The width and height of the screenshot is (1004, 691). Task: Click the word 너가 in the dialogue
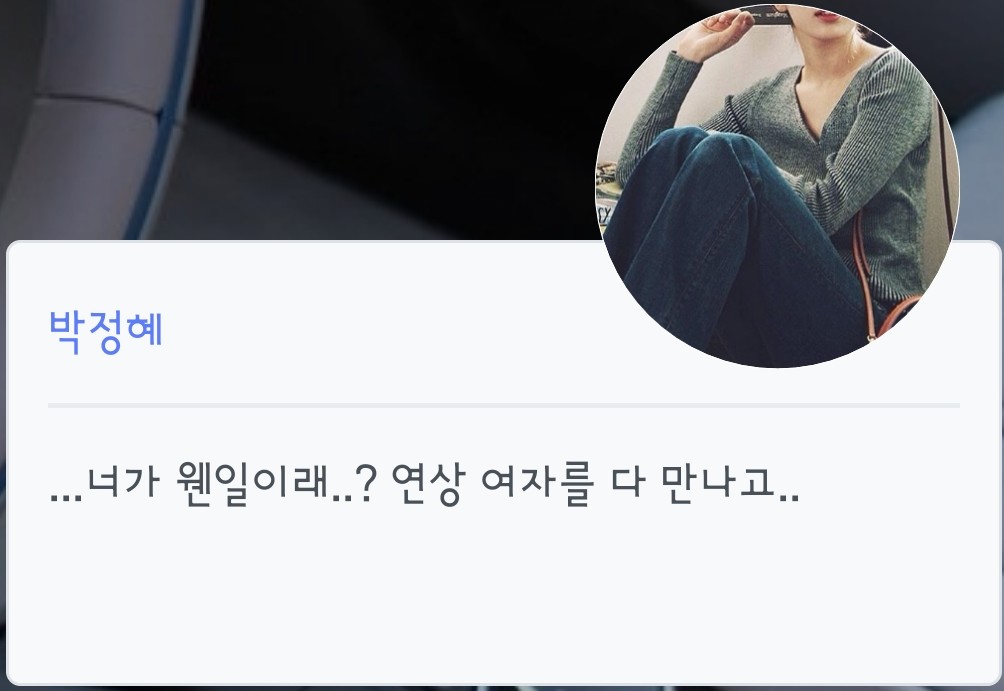[x=123, y=482]
